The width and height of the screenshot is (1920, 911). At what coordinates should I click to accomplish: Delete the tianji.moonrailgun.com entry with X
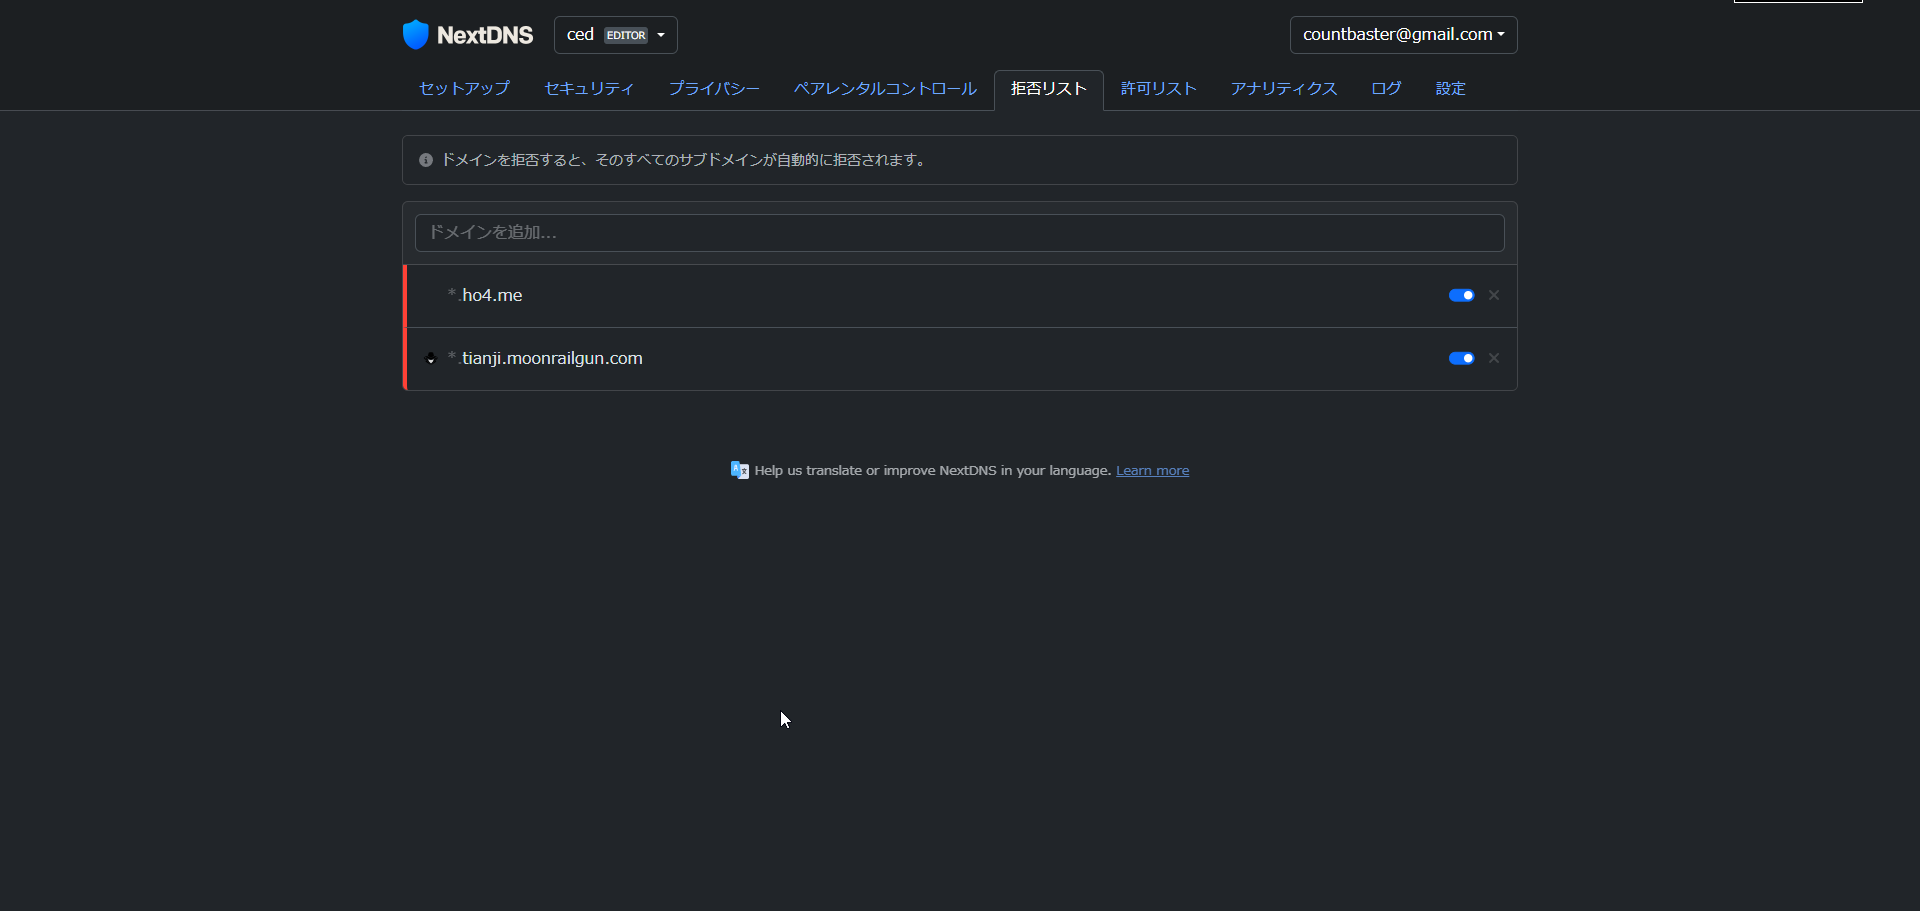click(x=1494, y=358)
